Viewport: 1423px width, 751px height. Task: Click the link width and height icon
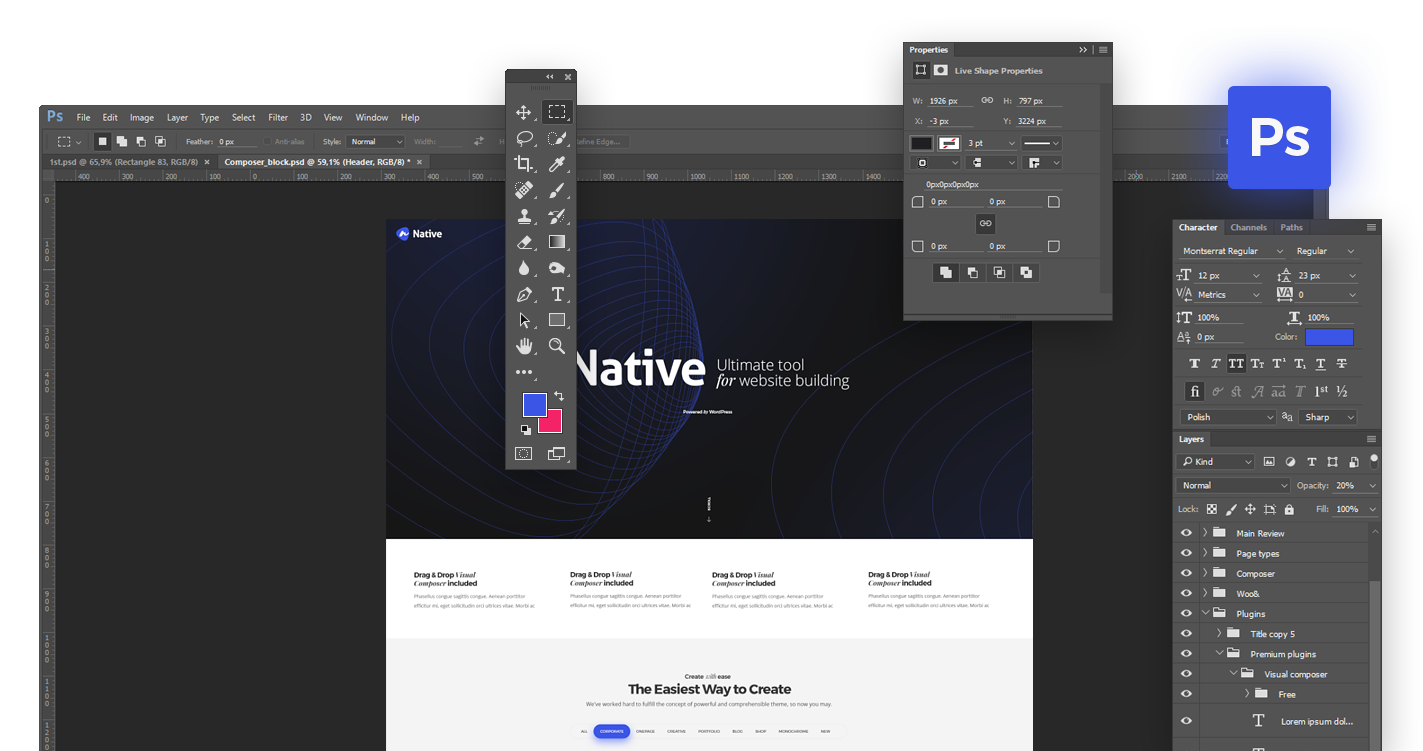coord(987,100)
